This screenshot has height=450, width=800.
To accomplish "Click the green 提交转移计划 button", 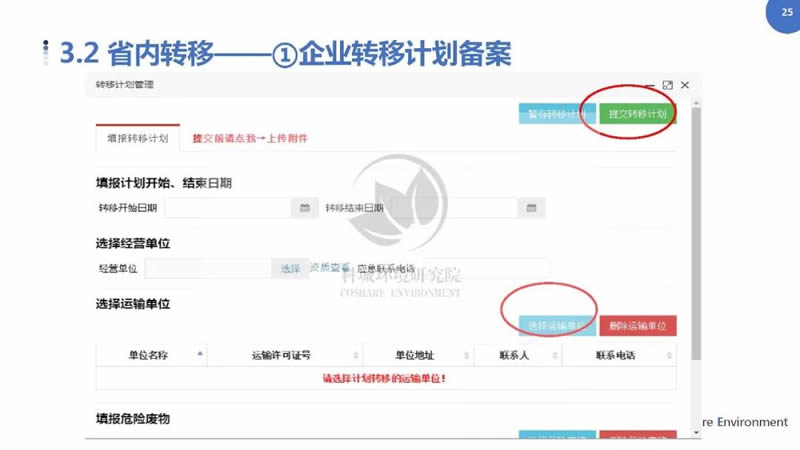I will click(637, 114).
